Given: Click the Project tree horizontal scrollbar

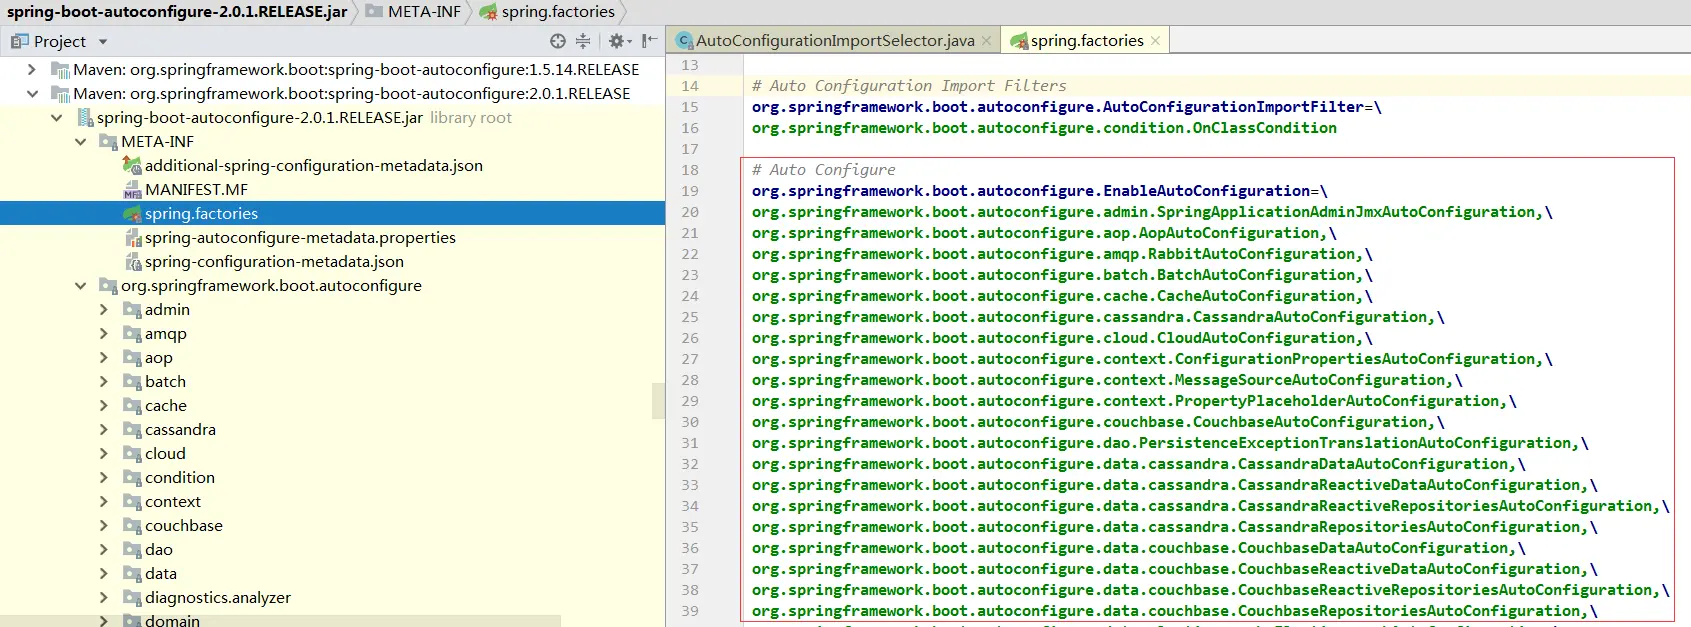Looking at the screenshot, I should click(x=280, y=621).
